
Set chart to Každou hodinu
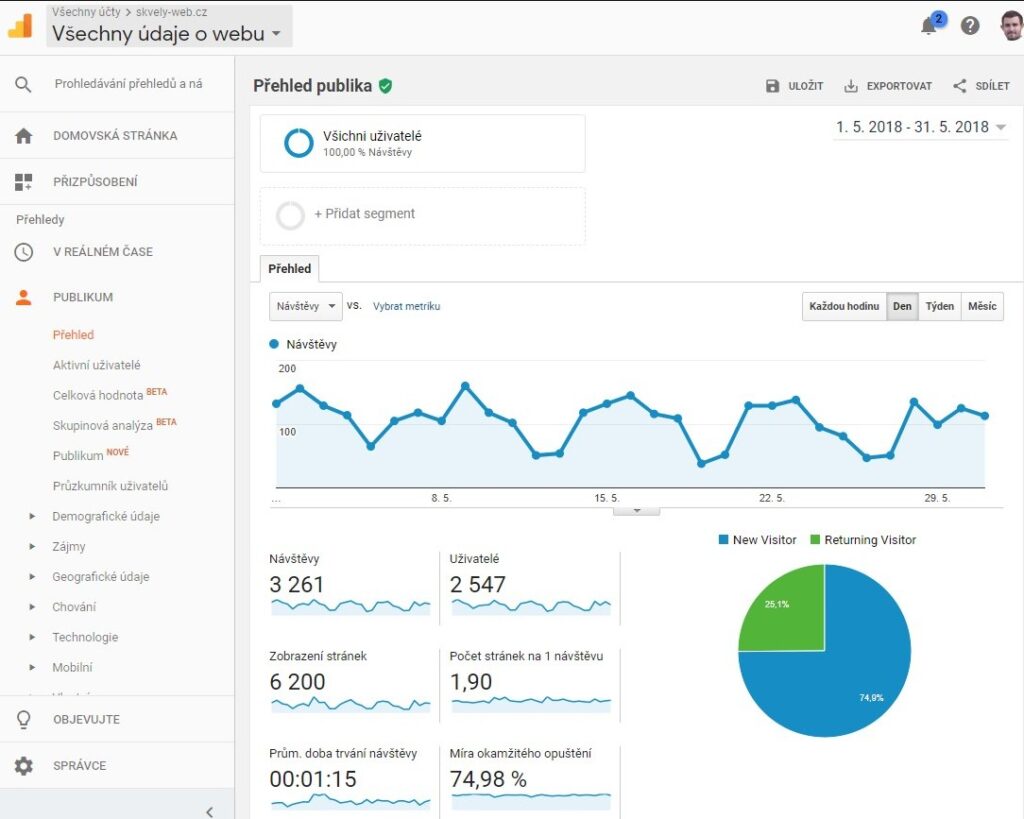(x=844, y=306)
